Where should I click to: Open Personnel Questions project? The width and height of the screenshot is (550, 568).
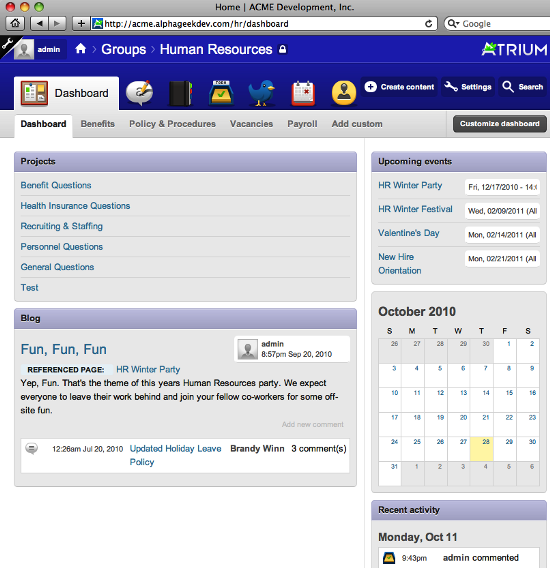point(62,247)
